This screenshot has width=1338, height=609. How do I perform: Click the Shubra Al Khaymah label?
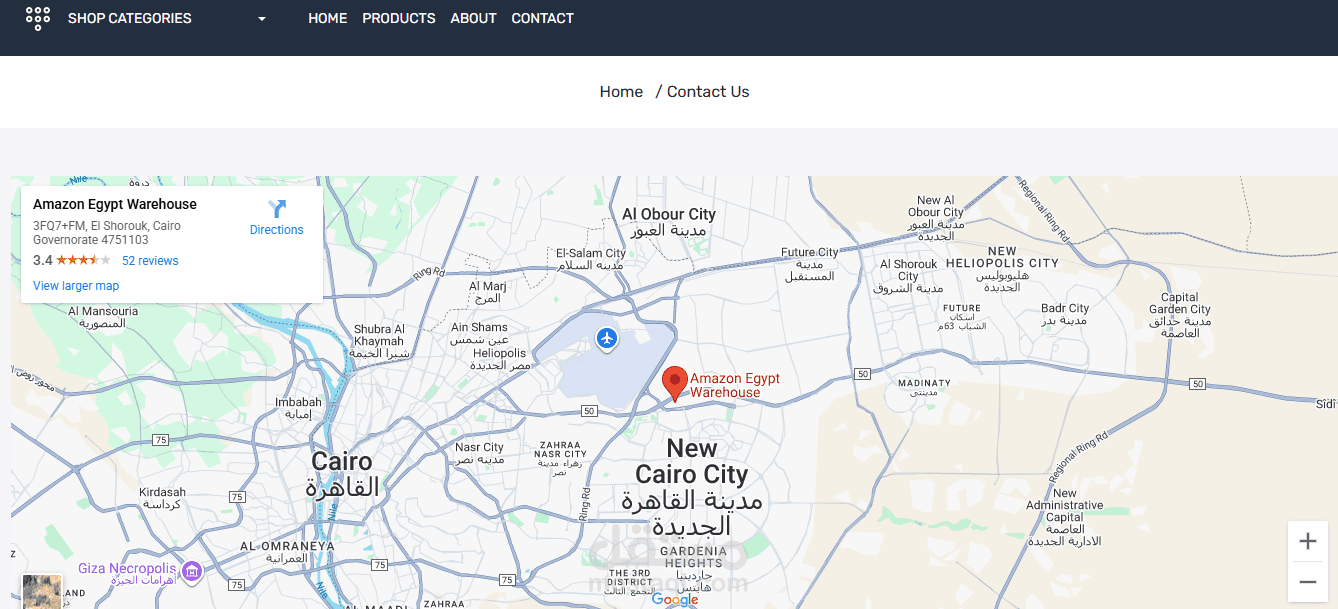point(379,341)
